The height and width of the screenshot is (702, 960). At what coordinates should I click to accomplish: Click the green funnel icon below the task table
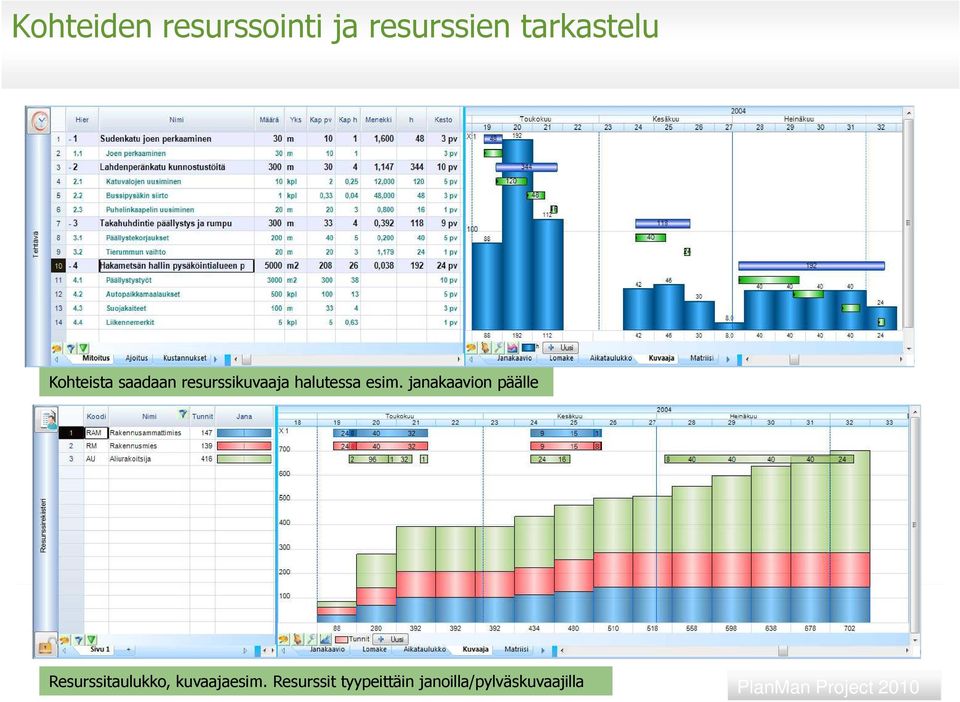[x=84, y=348]
